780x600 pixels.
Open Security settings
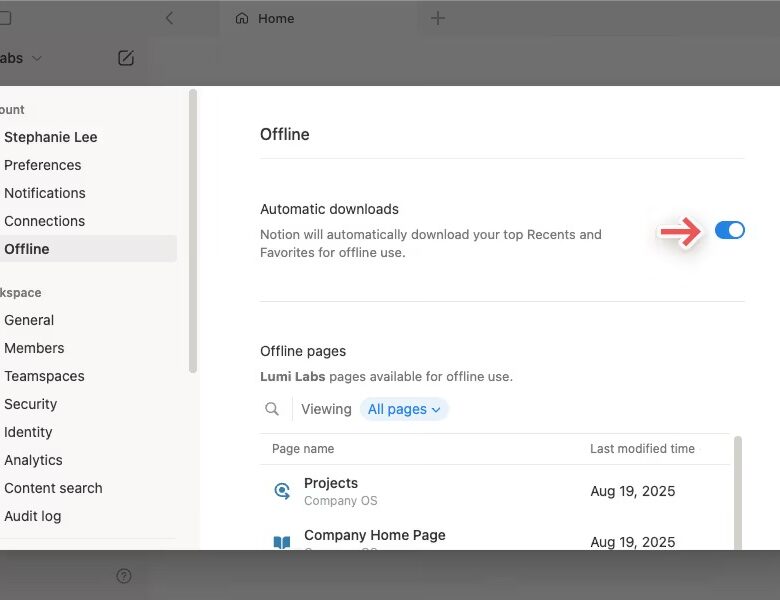[x=31, y=404]
